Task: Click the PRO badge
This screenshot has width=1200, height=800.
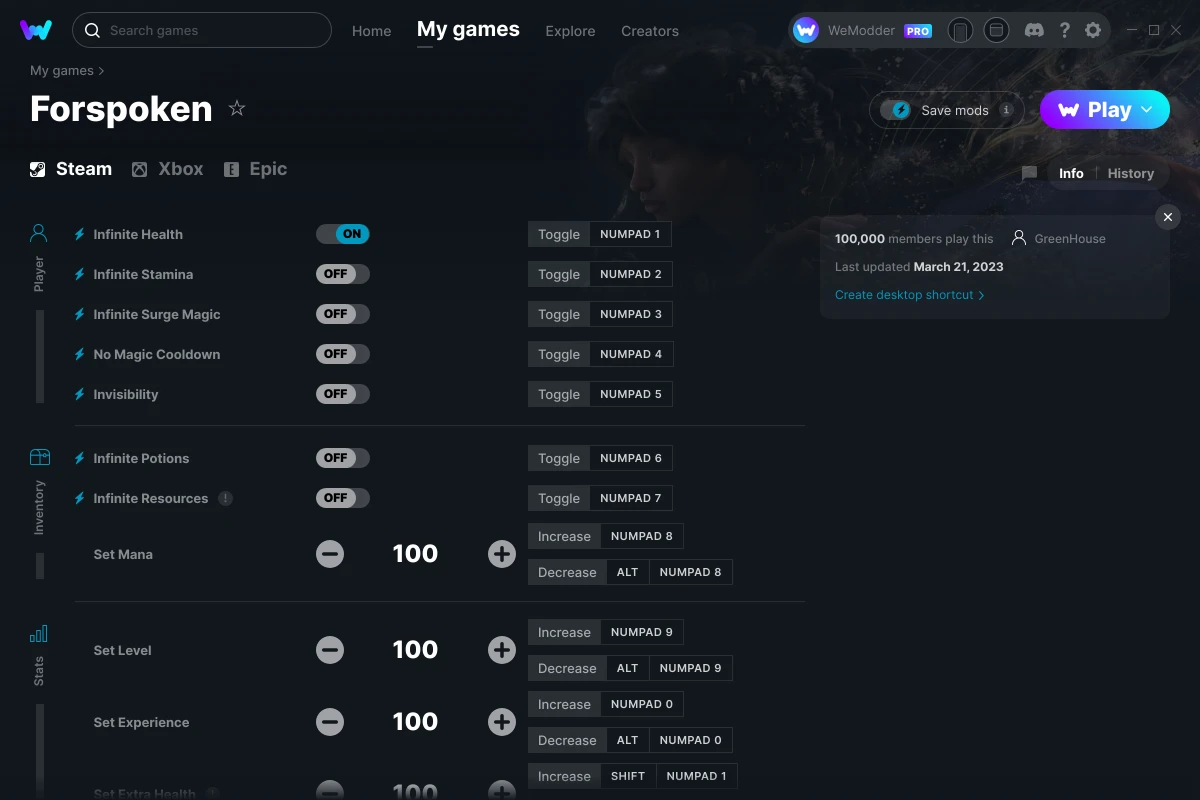Action: tap(918, 31)
